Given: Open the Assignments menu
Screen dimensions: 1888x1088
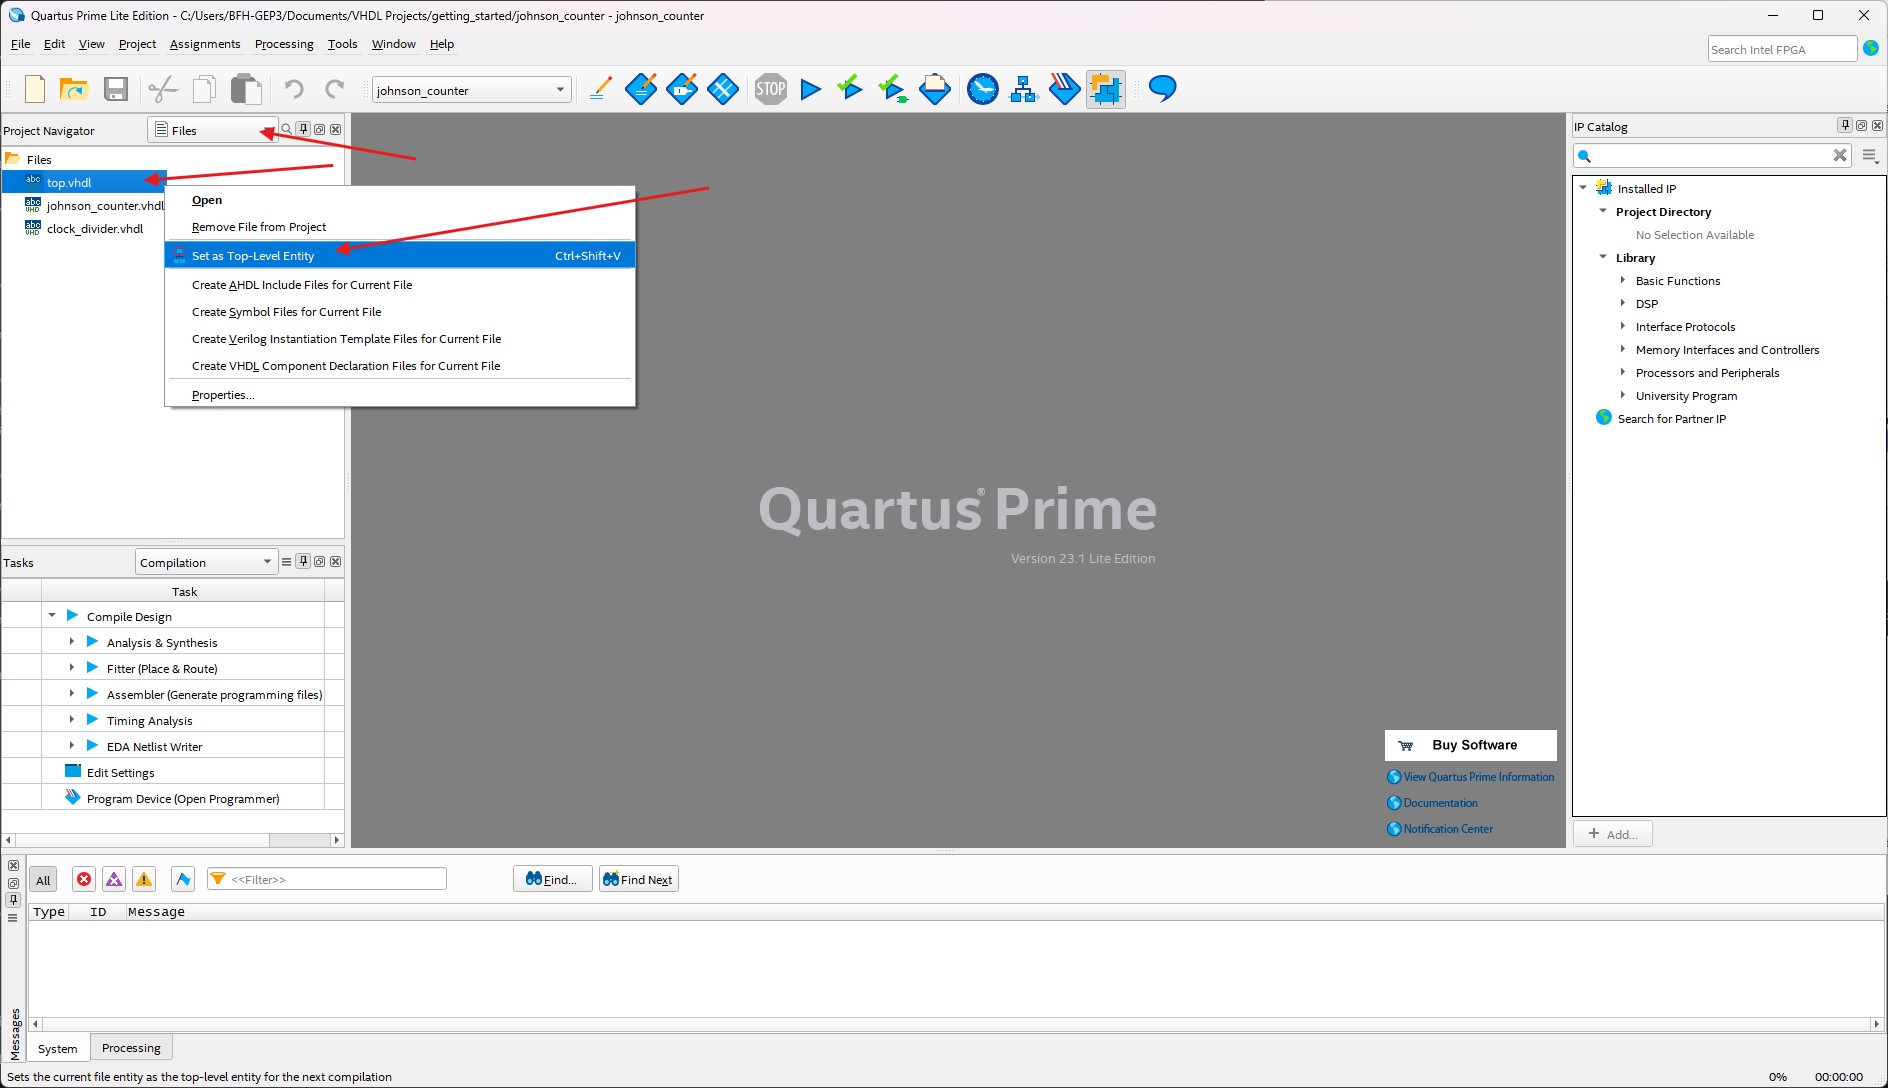Looking at the screenshot, I should pyautogui.click(x=205, y=44).
